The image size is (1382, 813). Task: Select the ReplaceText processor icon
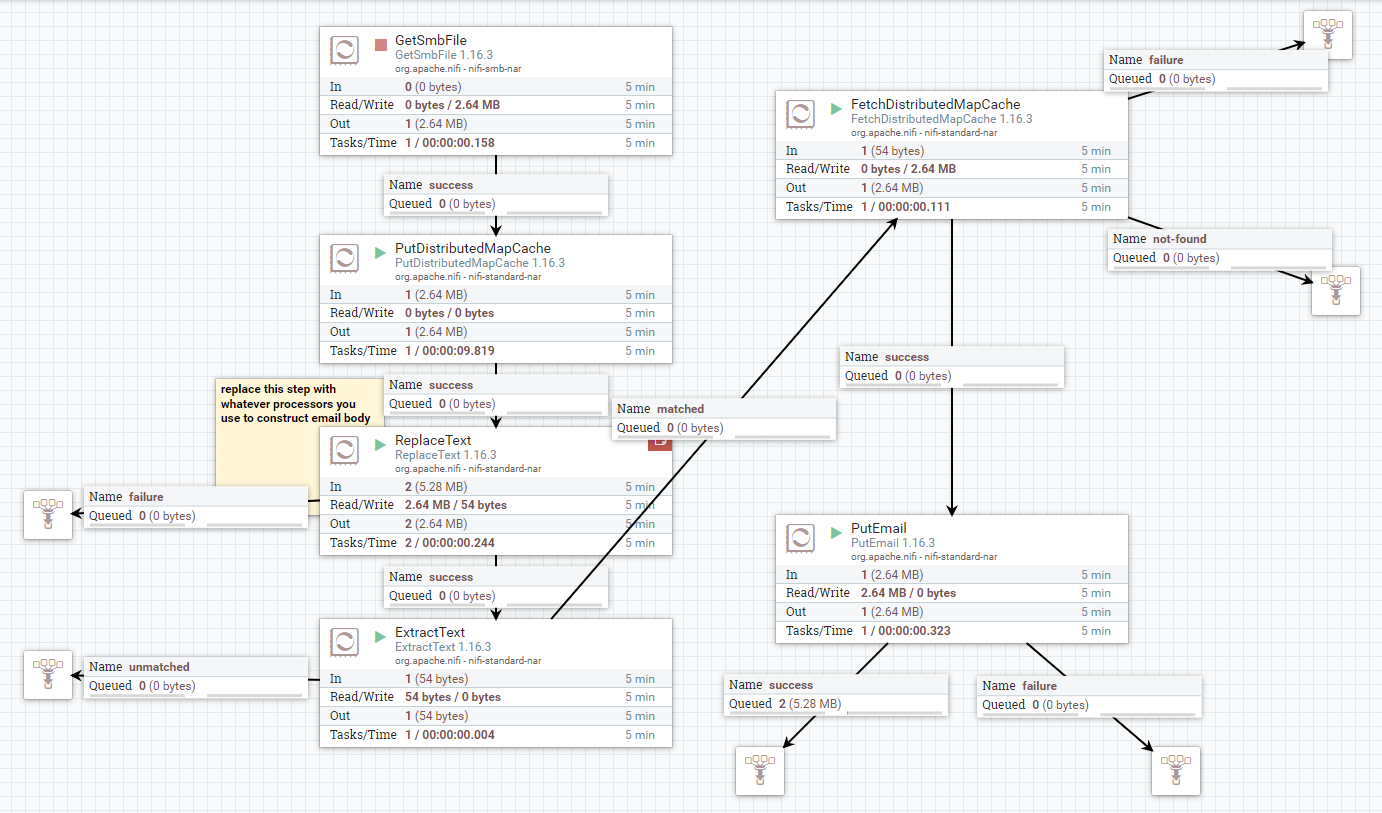344,450
